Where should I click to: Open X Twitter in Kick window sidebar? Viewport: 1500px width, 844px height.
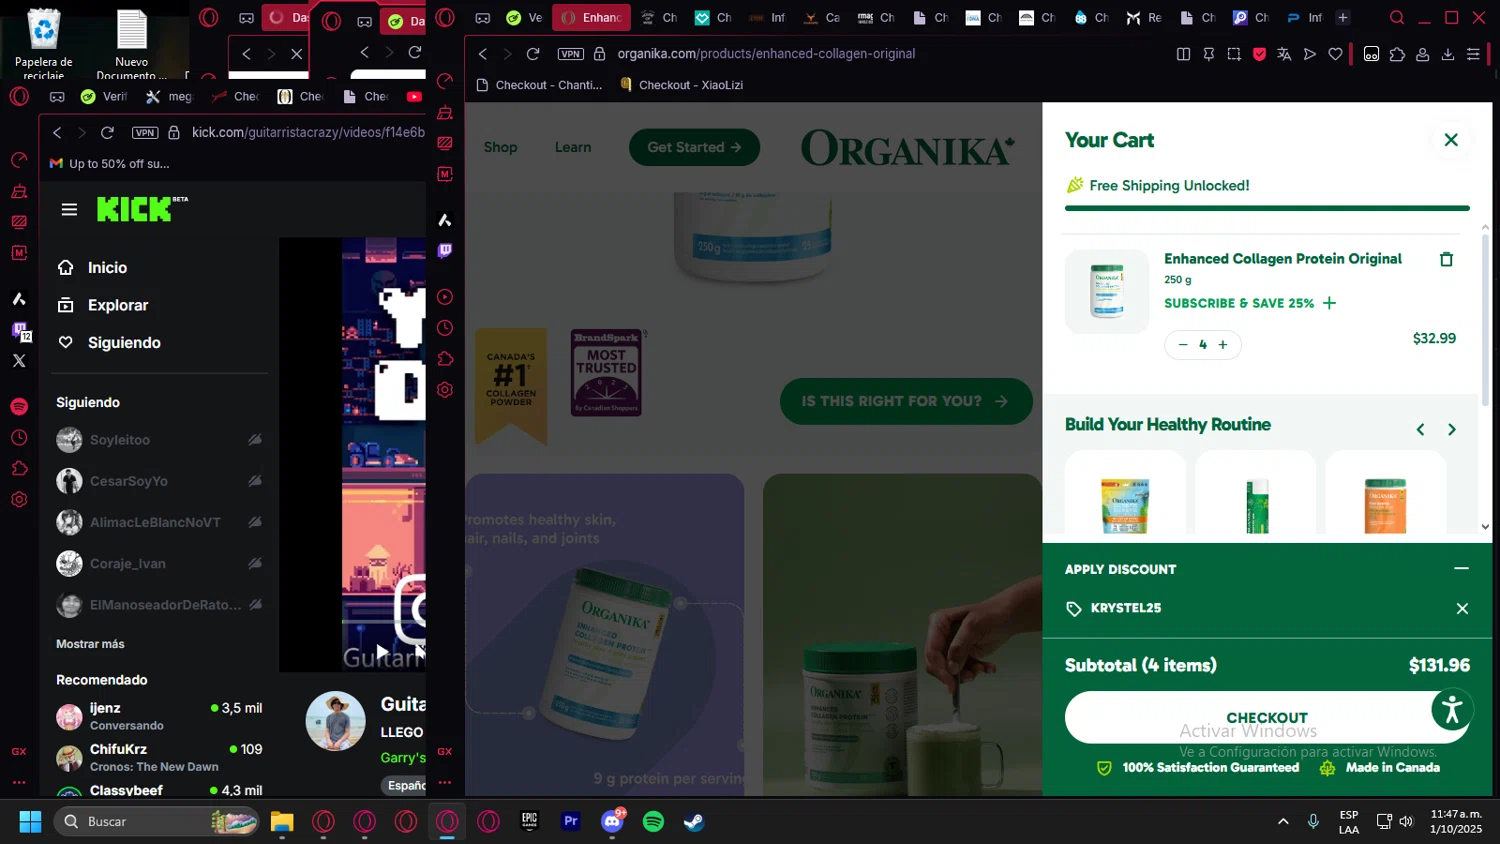click(x=19, y=361)
